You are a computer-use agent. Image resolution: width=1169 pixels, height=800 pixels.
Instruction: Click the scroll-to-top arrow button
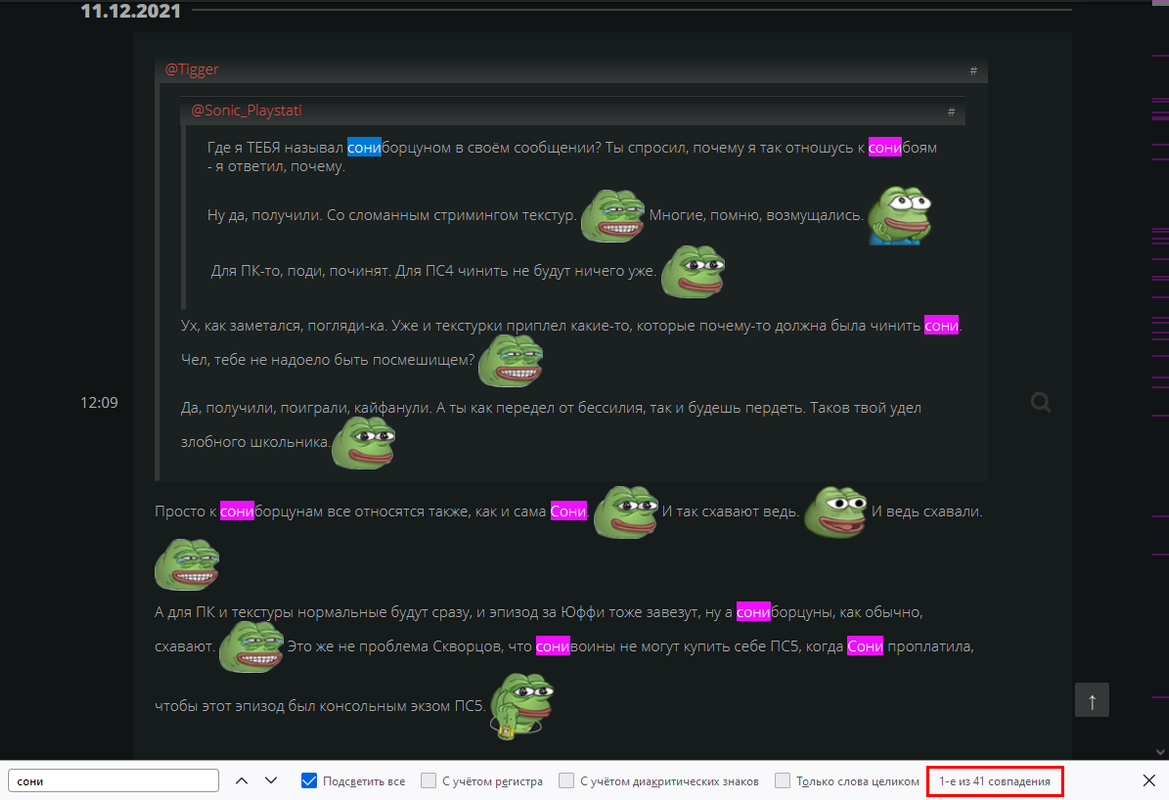coord(1091,700)
